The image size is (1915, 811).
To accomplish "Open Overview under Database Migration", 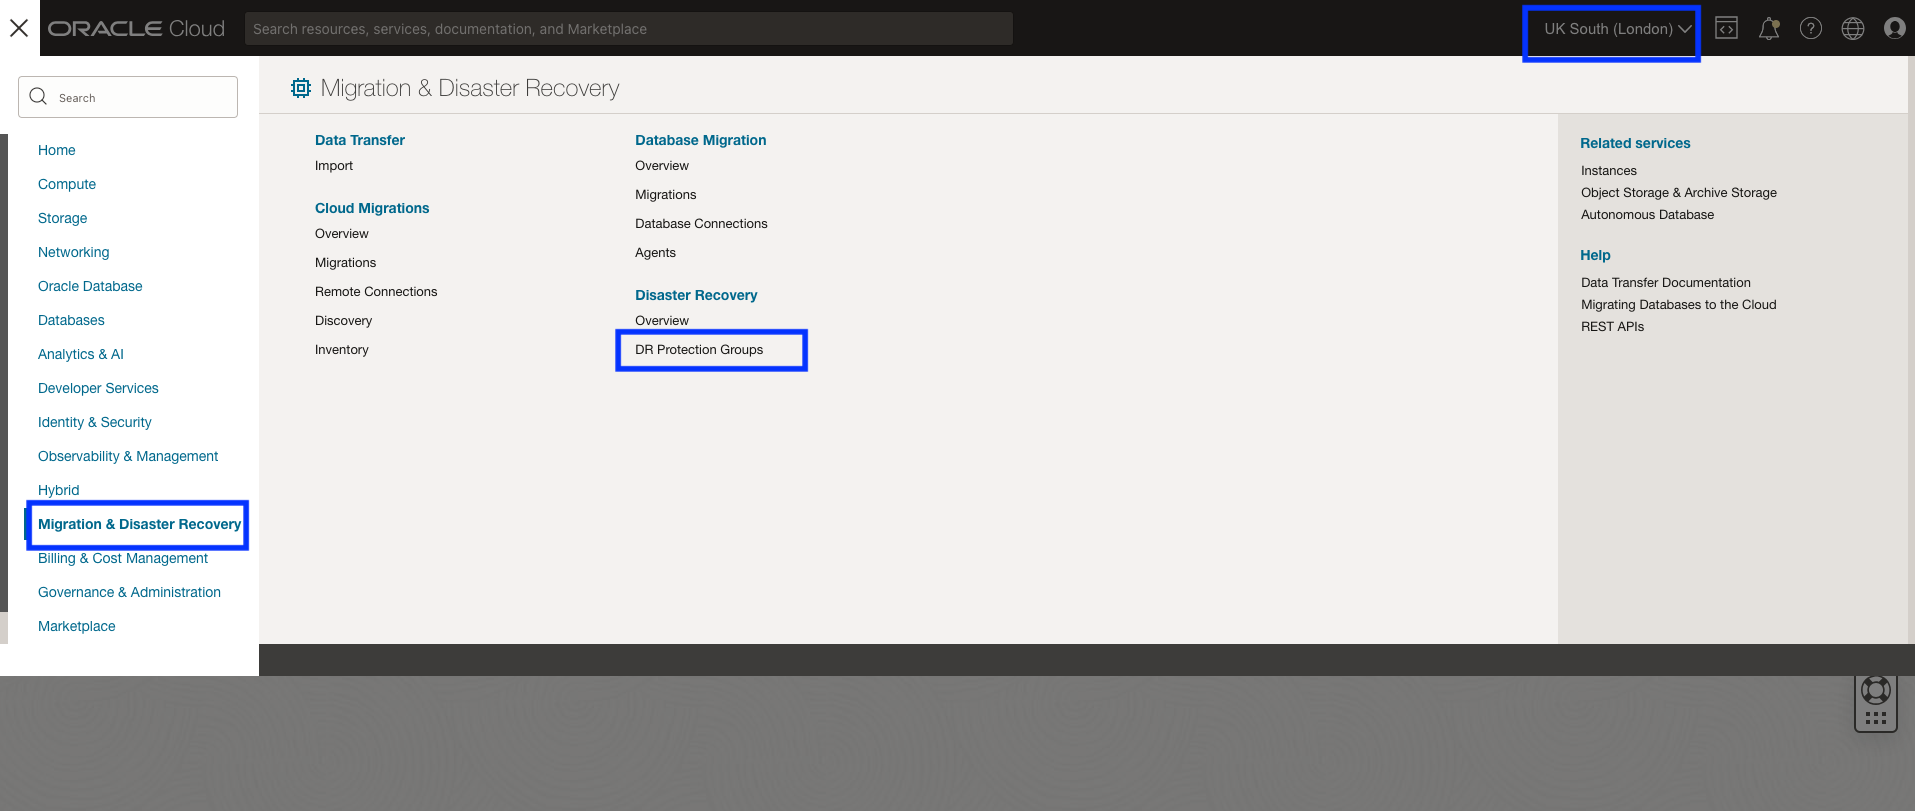I will coord(662,166).
